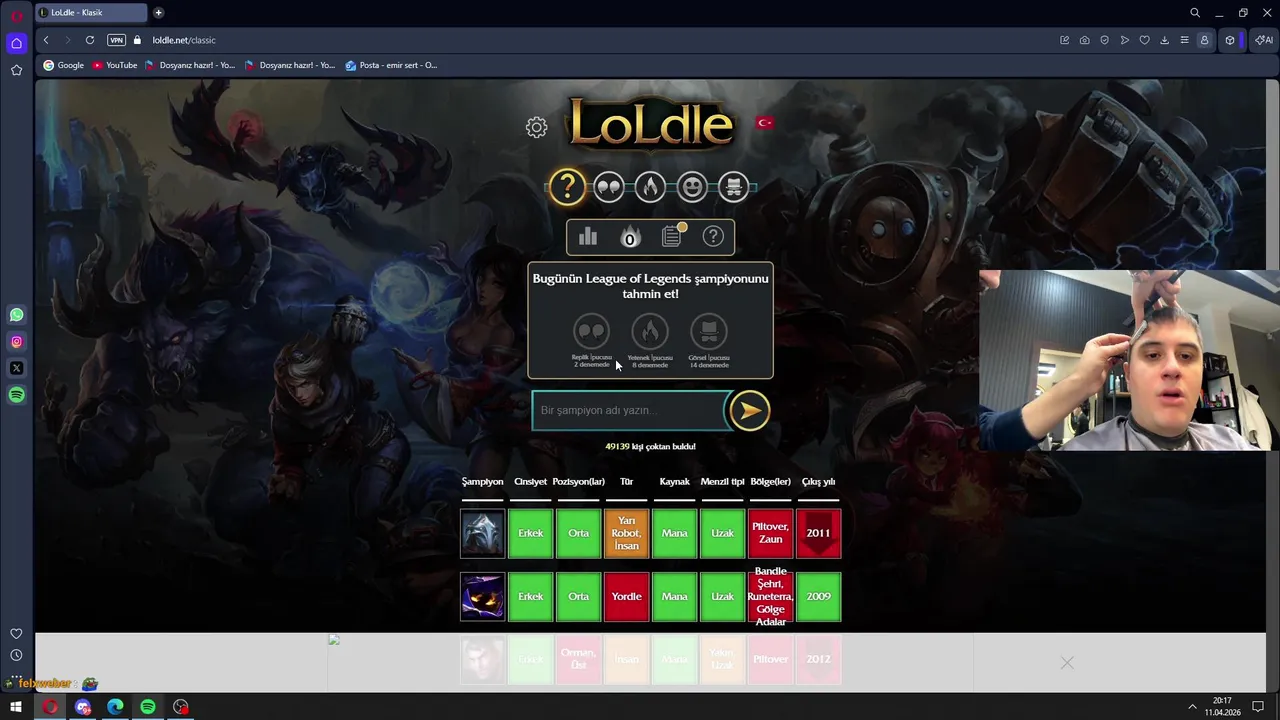Viewport: 1280px width, 720px height.
Task: Open site security padlock info
Action: [x=138, y=40]
